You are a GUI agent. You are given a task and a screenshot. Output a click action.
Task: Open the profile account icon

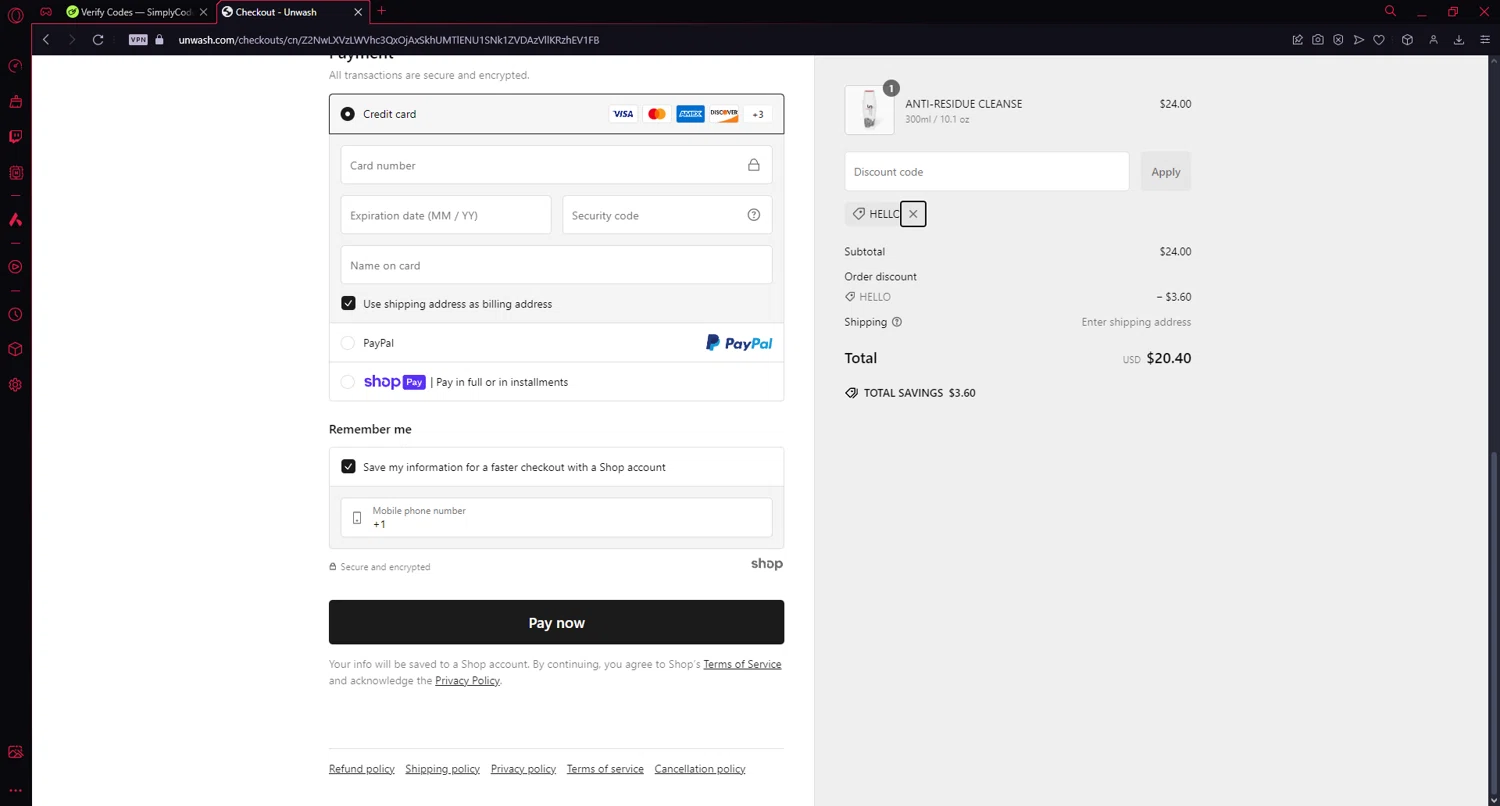[x=1433, y=40]
